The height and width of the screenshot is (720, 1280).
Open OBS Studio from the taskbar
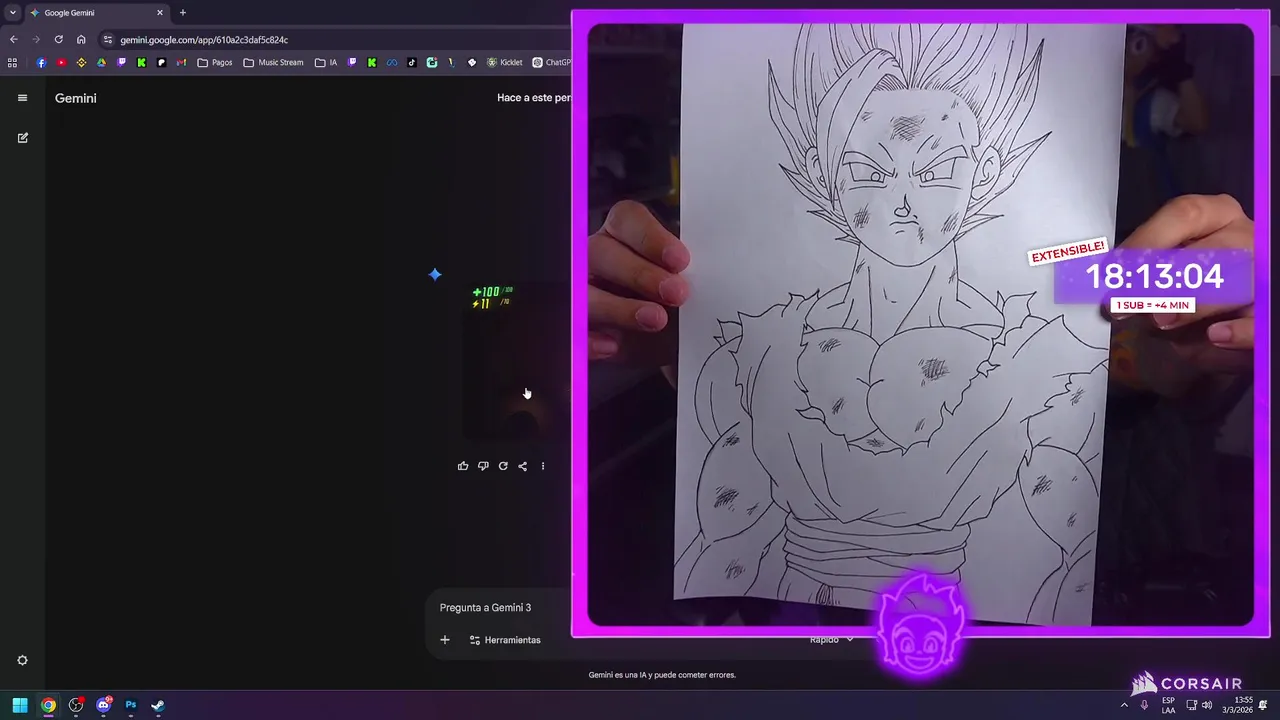pos(76,705)
